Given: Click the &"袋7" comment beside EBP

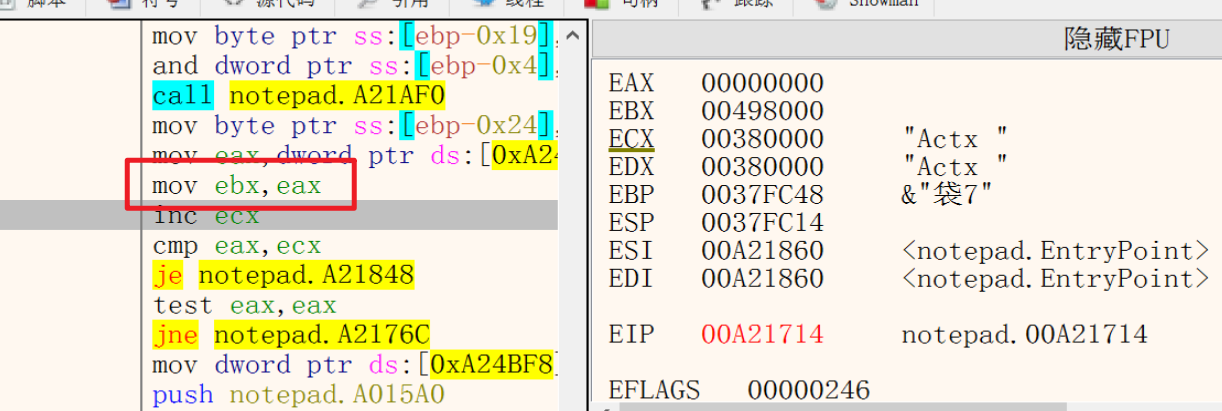Looking at the screenshot, I should 948,194.
